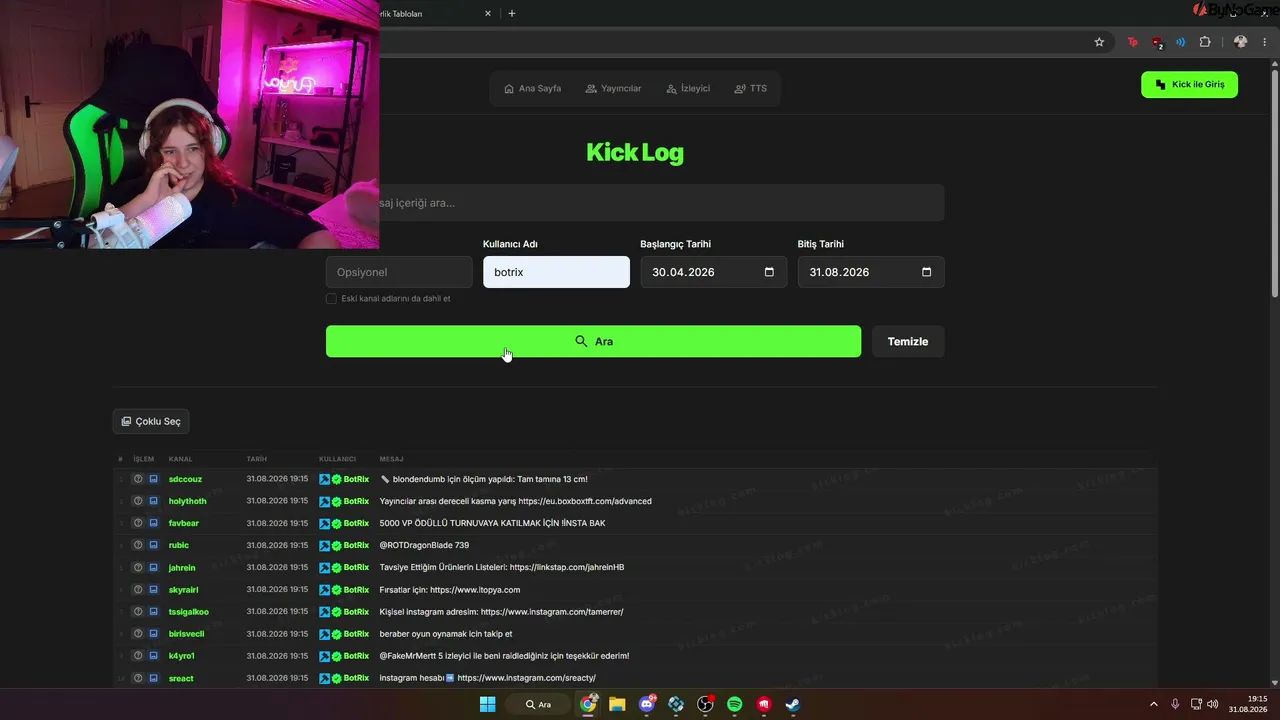This screenshot has width=1280, height=720.
Task: Open the image icon for the favbear row
Action: (x=153, y=523)
